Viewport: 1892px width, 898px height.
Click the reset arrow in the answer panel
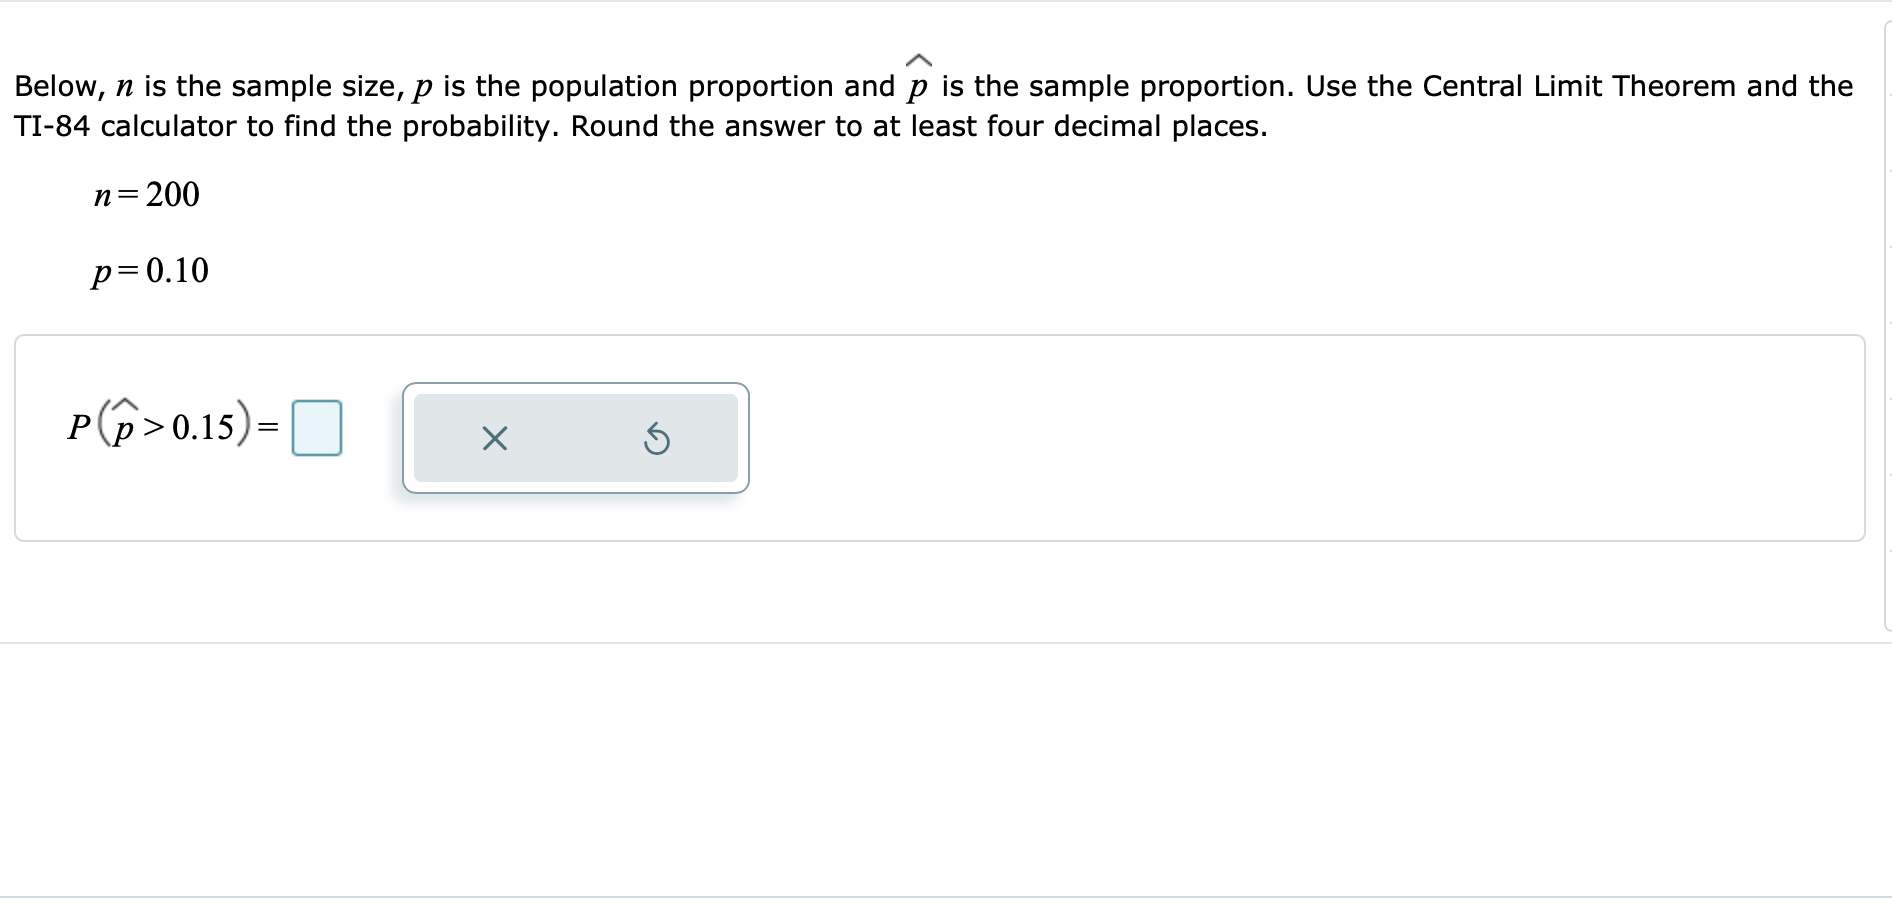[657, 438]
